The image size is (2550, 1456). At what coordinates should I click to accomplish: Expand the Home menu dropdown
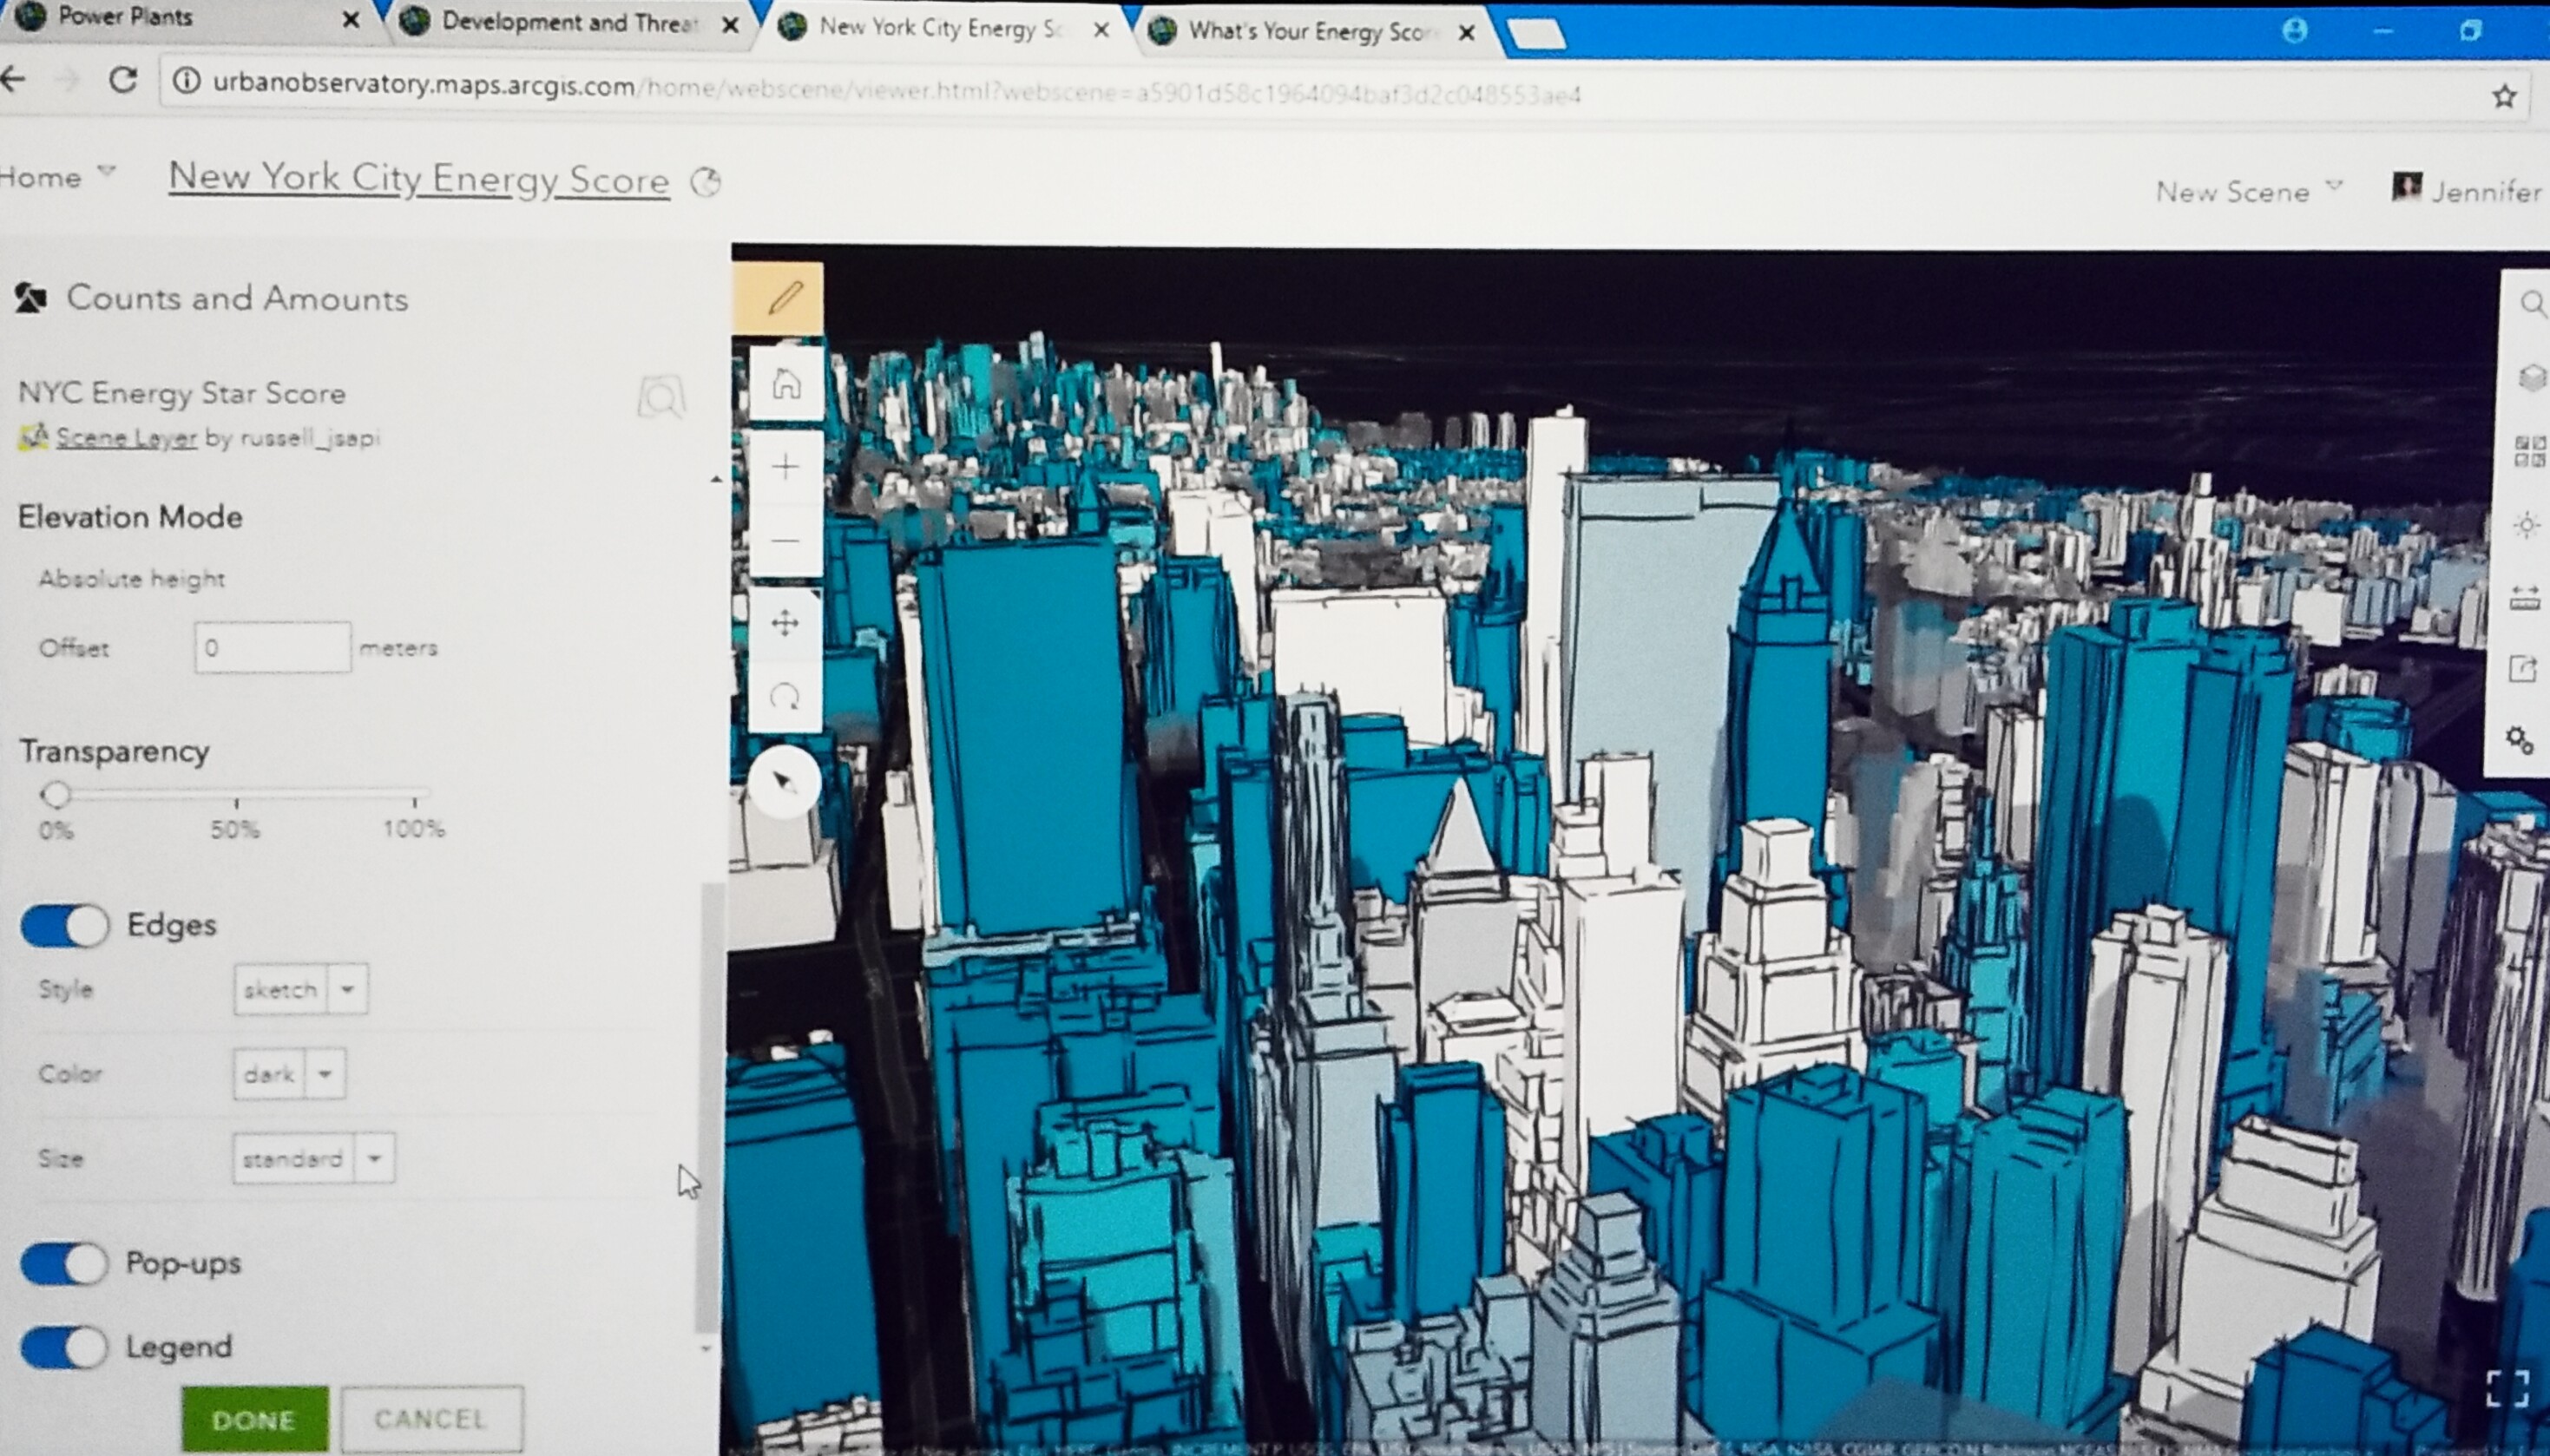(x=57, y=176)
